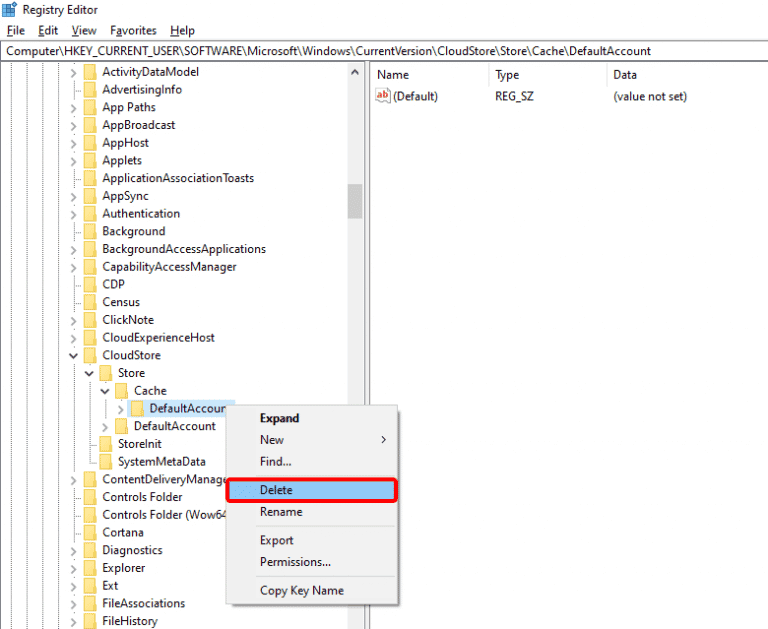Click the Applets folder icon
Viewport: 768px width, 629px height.
coord(90,161)
